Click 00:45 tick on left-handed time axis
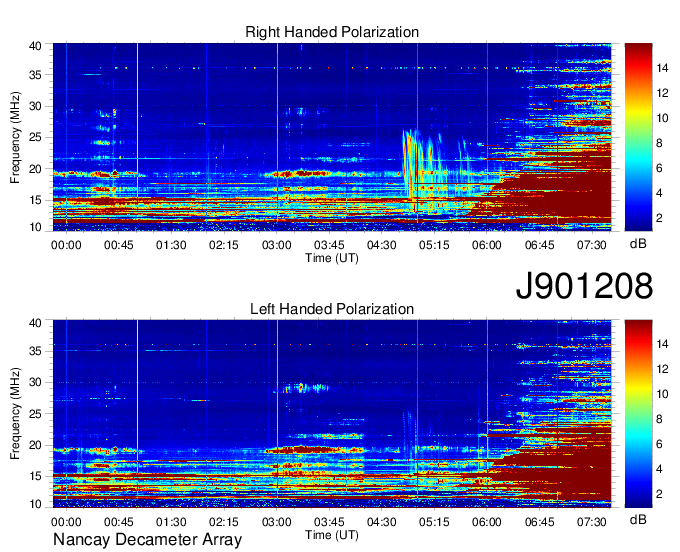 coord(119,522)
